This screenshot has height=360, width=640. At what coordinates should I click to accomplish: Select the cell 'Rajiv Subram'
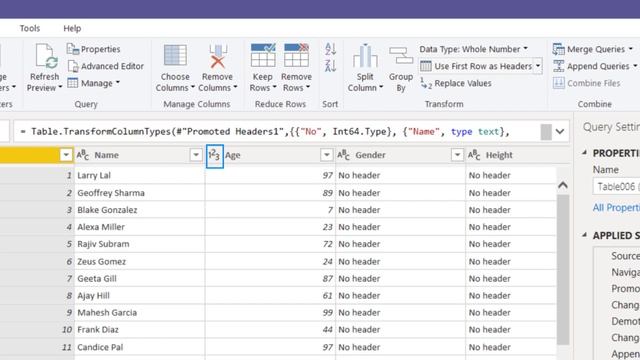pos(140,244)
